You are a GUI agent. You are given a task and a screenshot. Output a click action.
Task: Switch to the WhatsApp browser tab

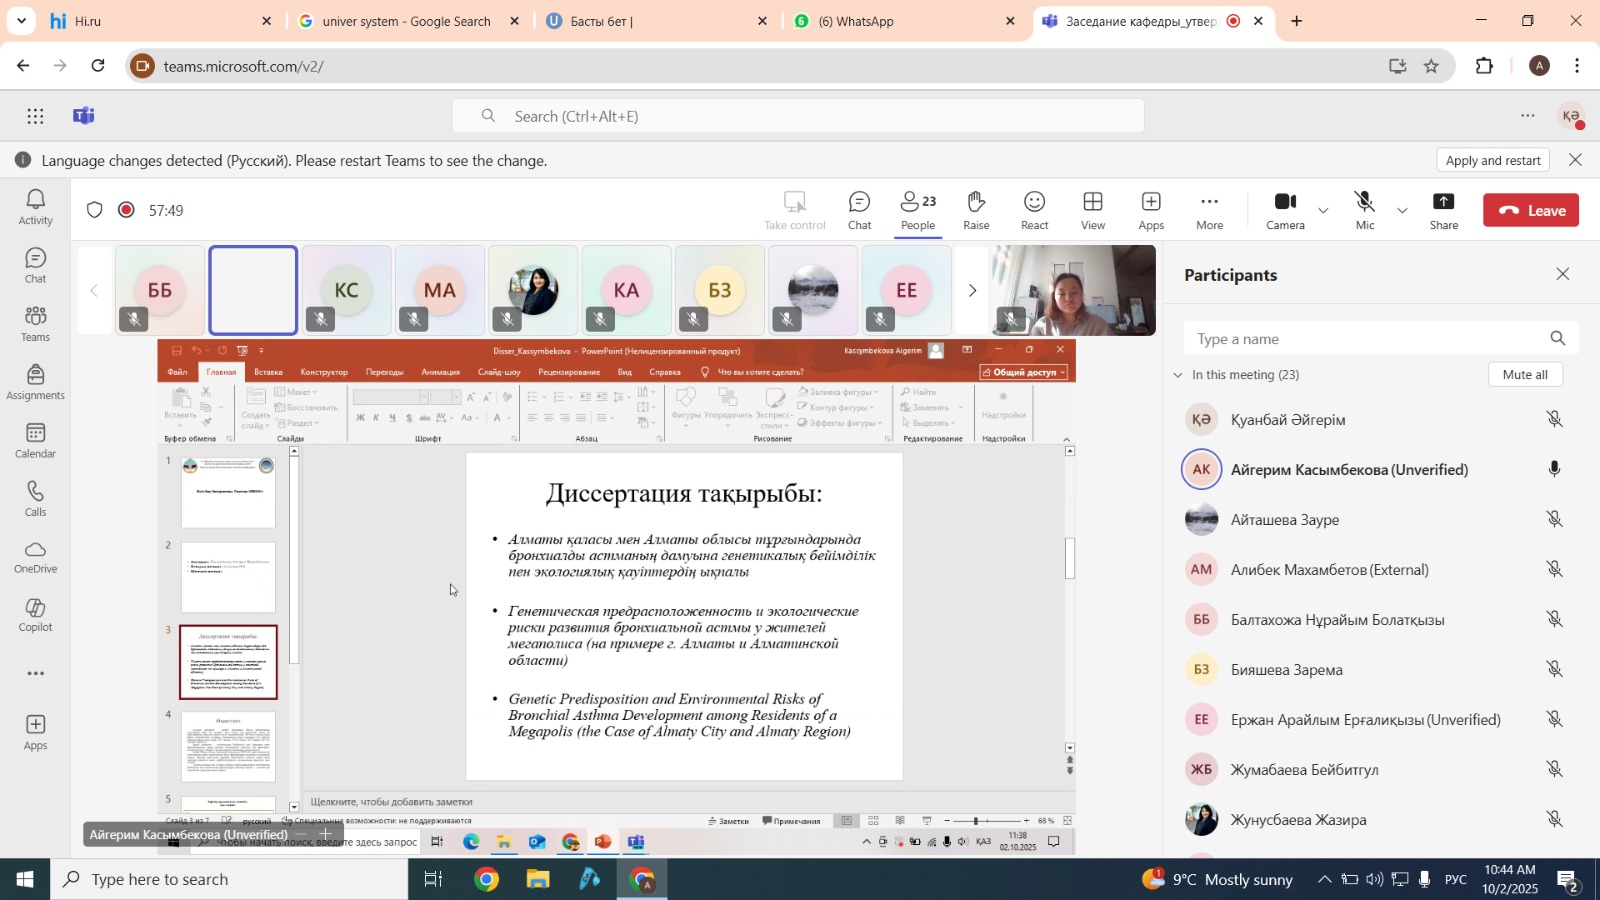click(856, 21)
